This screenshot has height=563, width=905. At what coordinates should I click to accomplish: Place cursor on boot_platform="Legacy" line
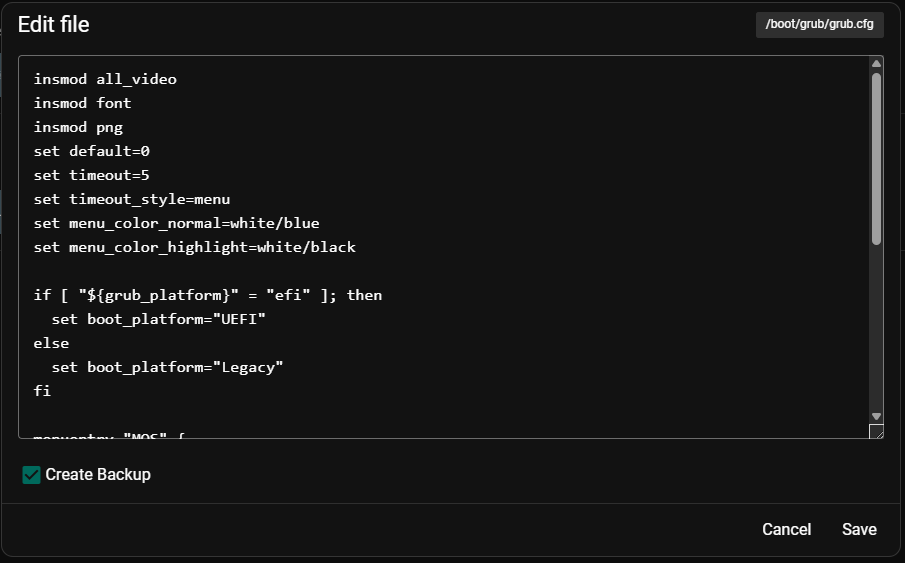click(167, 368)
